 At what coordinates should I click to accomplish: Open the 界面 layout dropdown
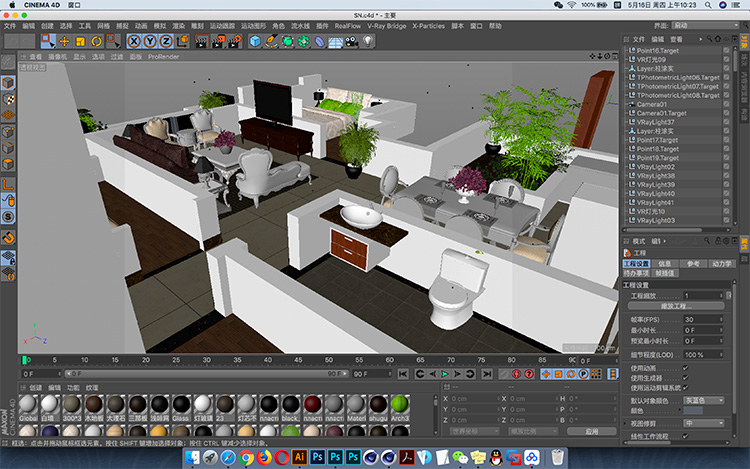[705, 25]
